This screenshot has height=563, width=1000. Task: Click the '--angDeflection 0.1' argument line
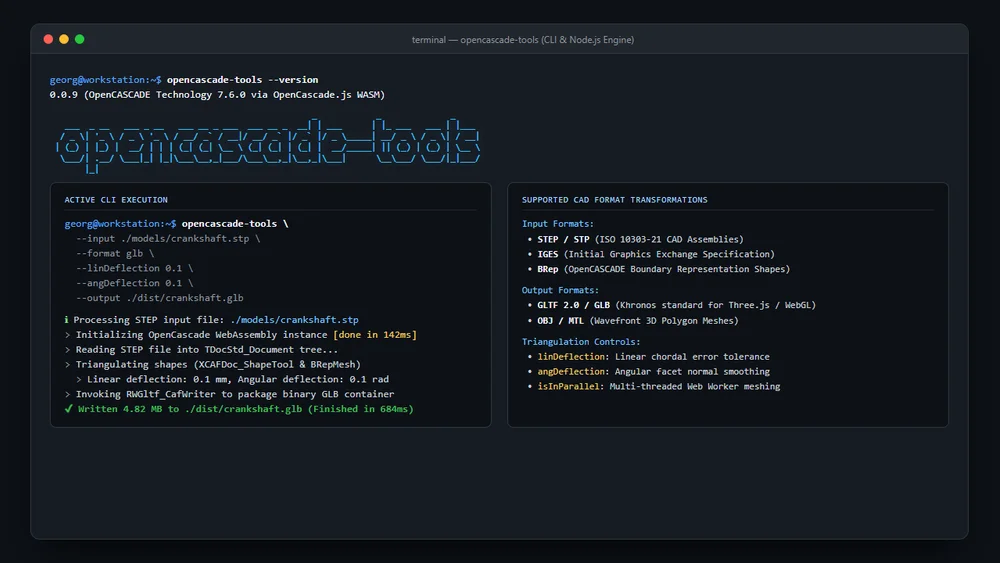(x=134, y=283)
